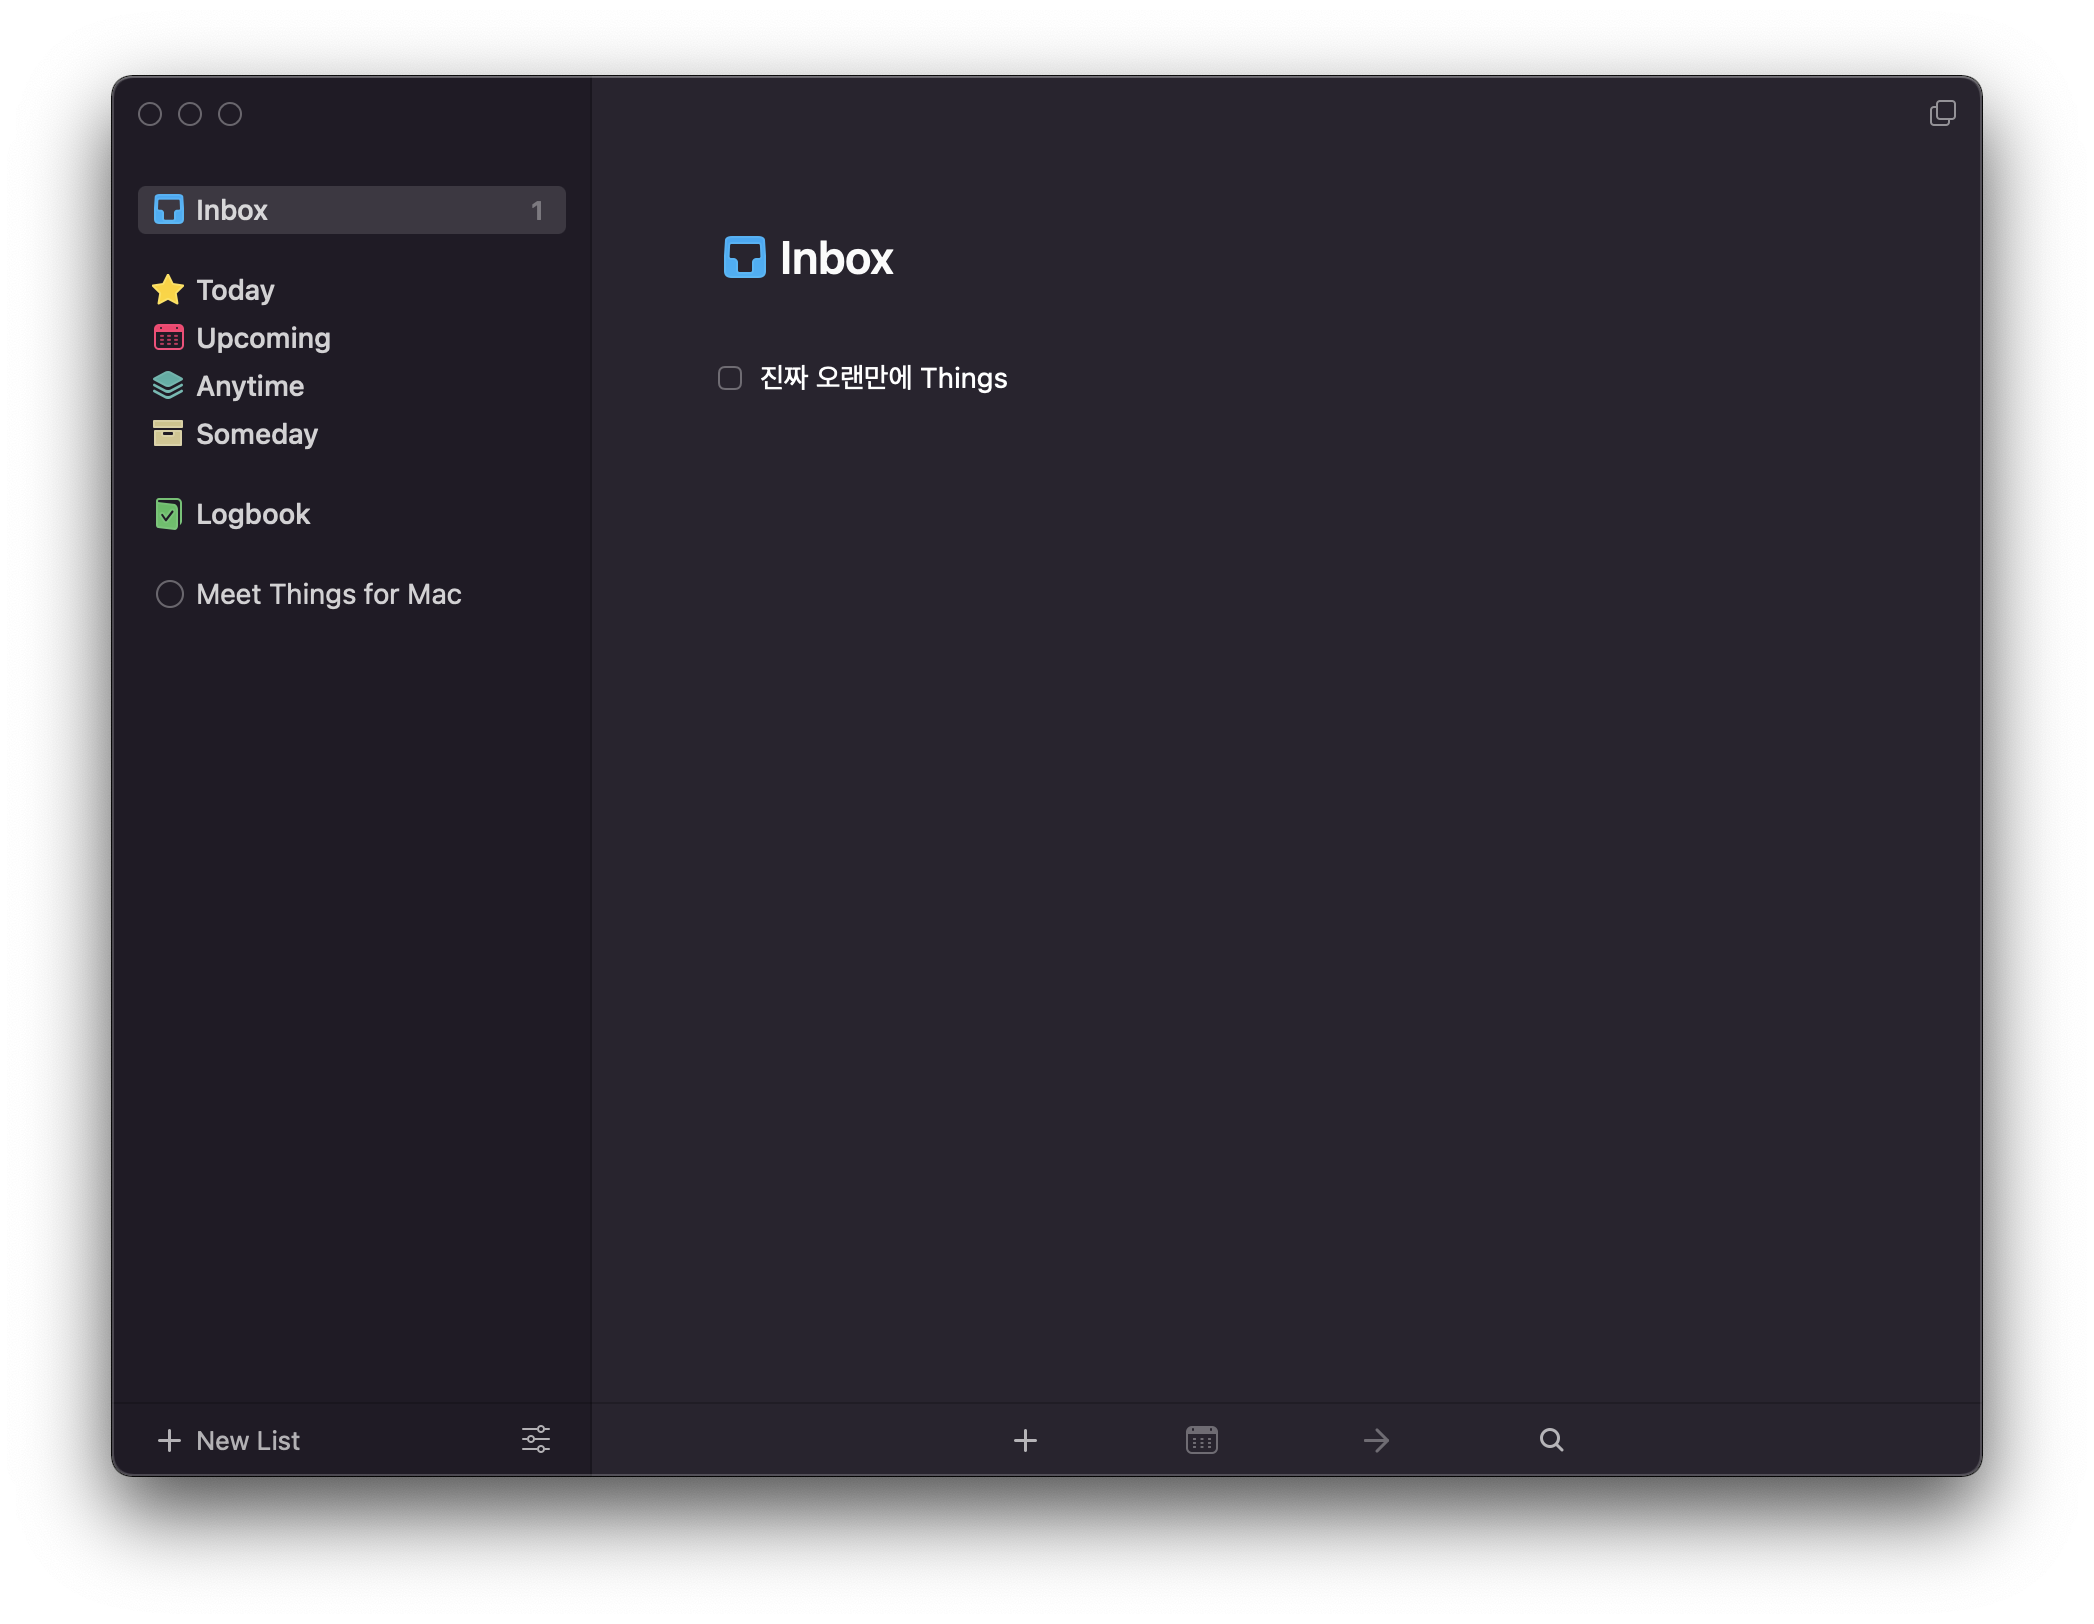This screenshot has width=2094, height=1624.
Task: Click the green Logbook checkmark icon
Action: tap(168, 514)
